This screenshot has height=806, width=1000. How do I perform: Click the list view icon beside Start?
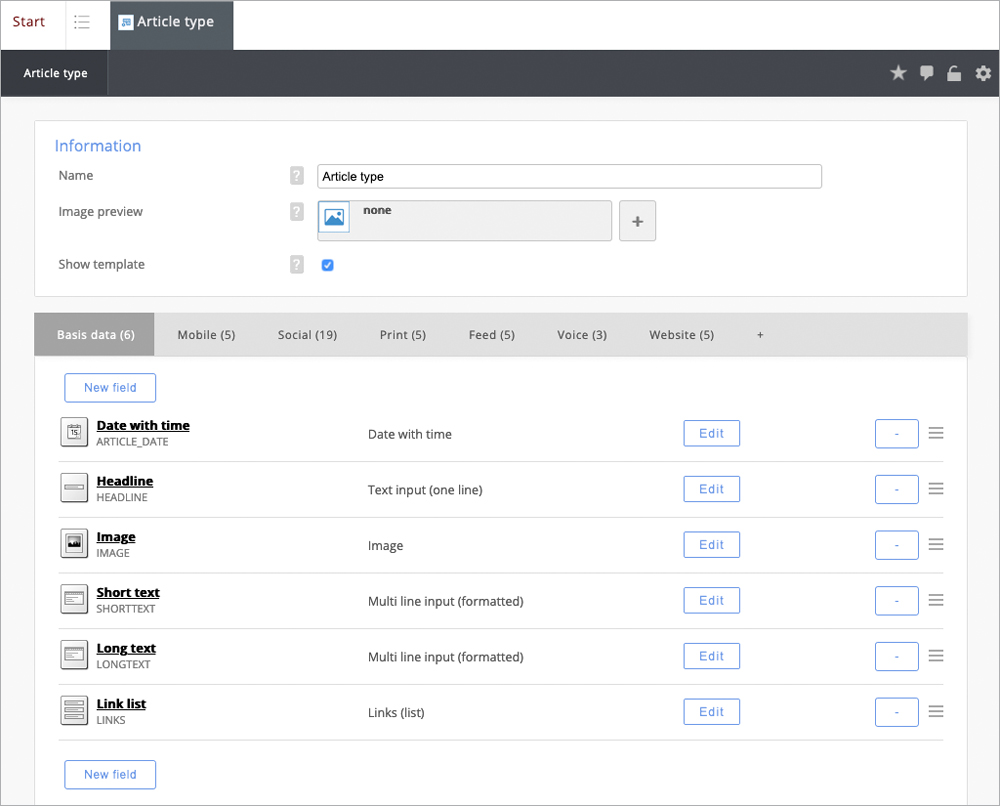(82, 22)
